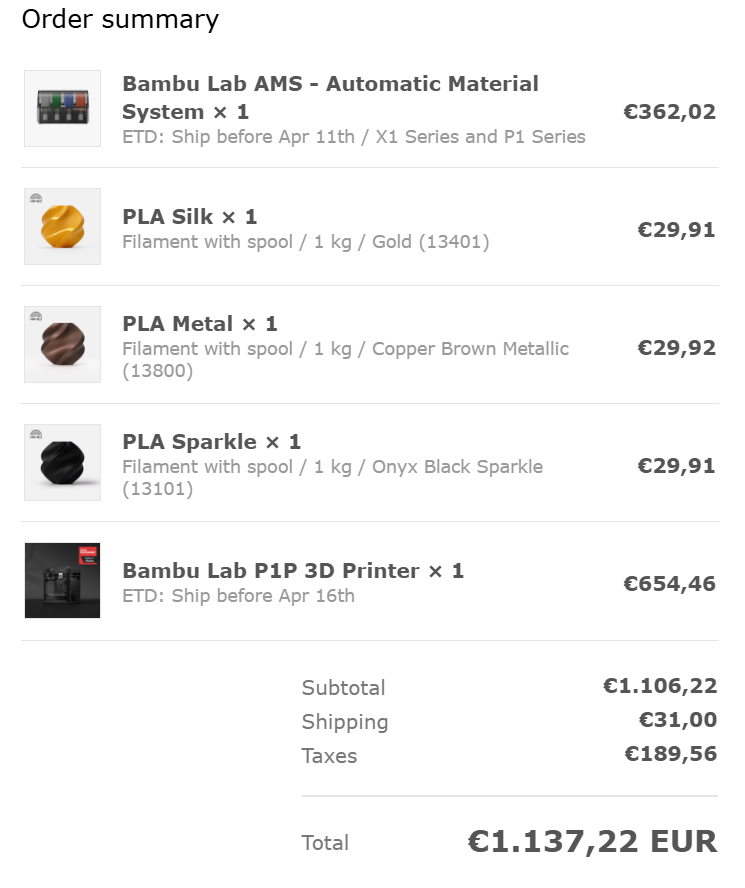The image size is (745, 888).
Task: Click the small badge icon on PLA Silk
Action: click(x=36, y=199)
